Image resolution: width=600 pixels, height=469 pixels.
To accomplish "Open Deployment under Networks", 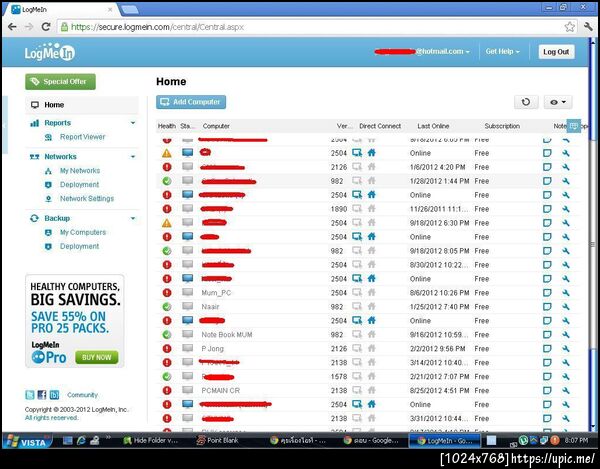I will tap(79, 184).
